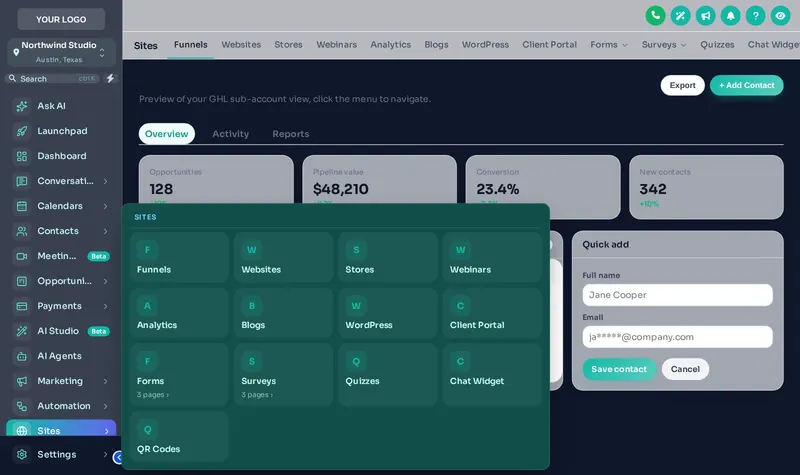The height and width of the screenshot is (475, 800).
Task: Click the + Add Contact button
Action: click(746, 85)
